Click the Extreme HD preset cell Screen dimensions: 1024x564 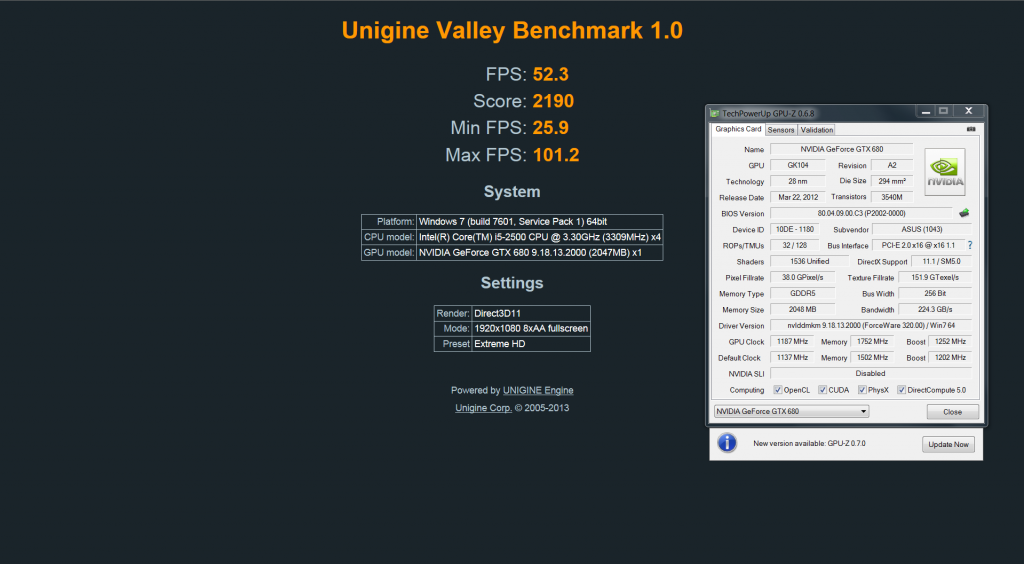coord(531,344)
